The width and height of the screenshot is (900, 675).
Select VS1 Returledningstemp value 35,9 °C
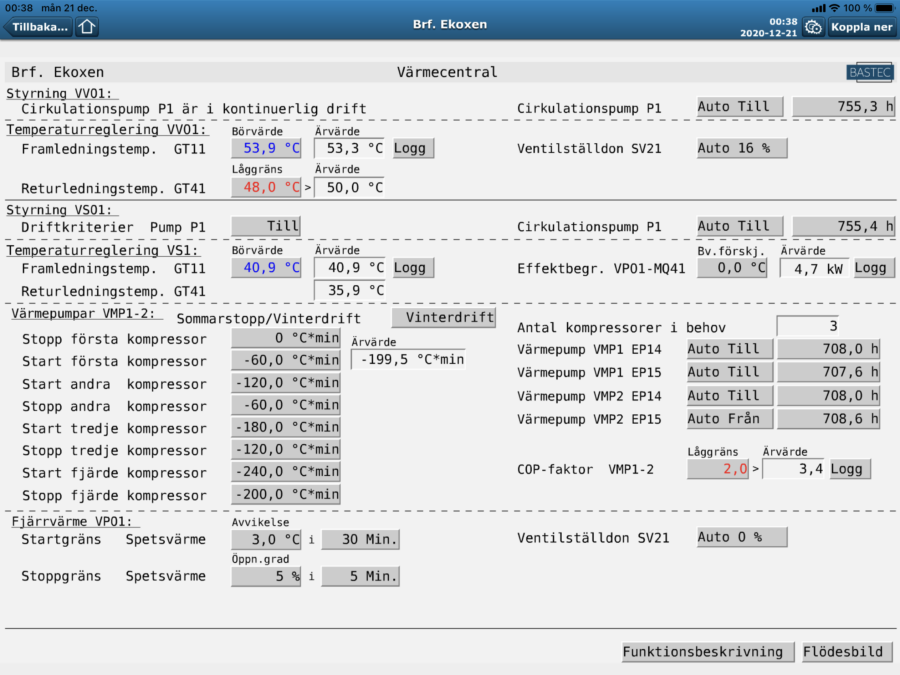point(349,290)
